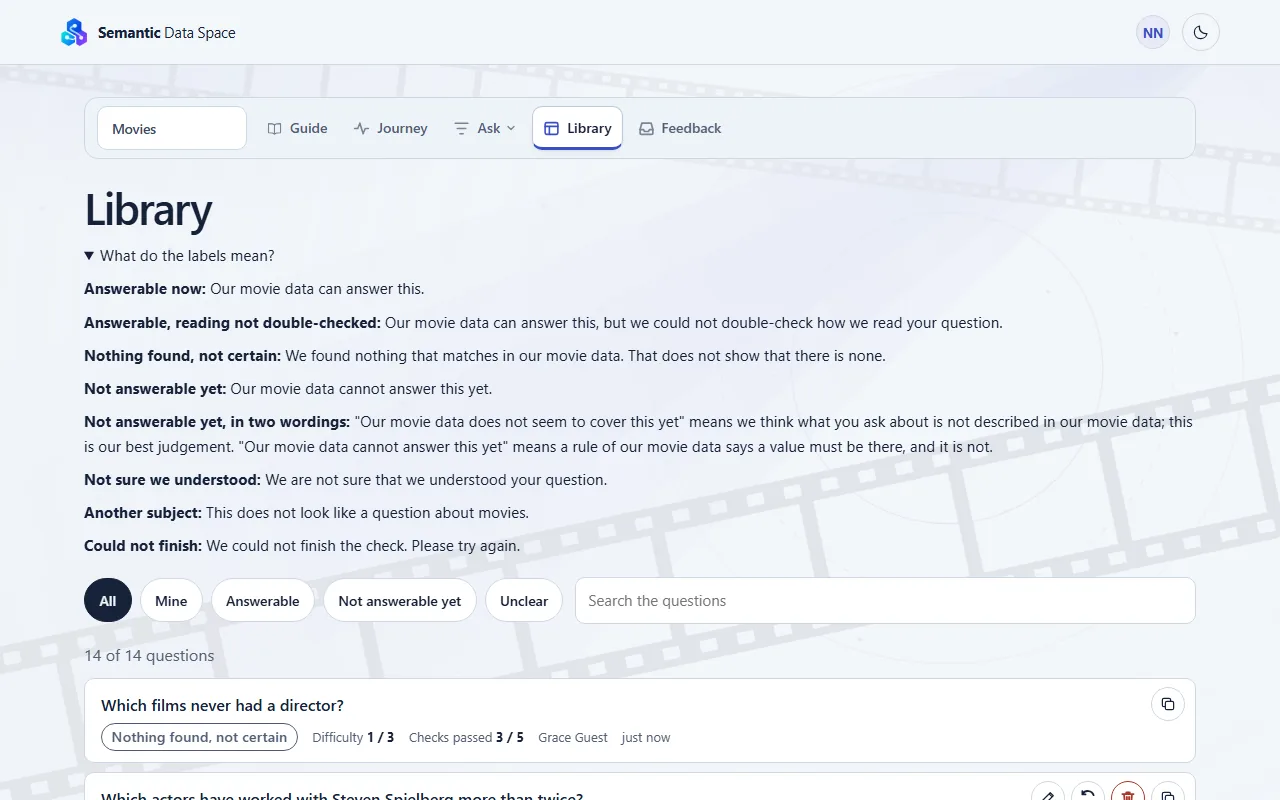Expand the Ask dropdown menu

[485, 128]
